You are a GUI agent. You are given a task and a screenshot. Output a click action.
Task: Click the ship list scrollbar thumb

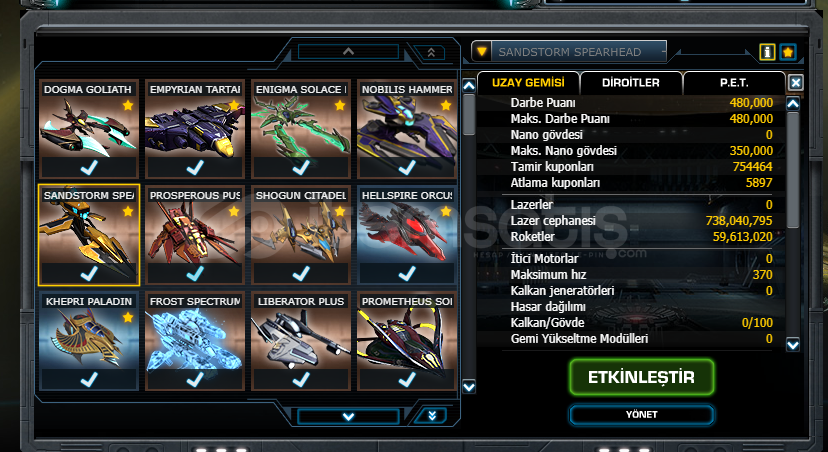click(469, 115)
